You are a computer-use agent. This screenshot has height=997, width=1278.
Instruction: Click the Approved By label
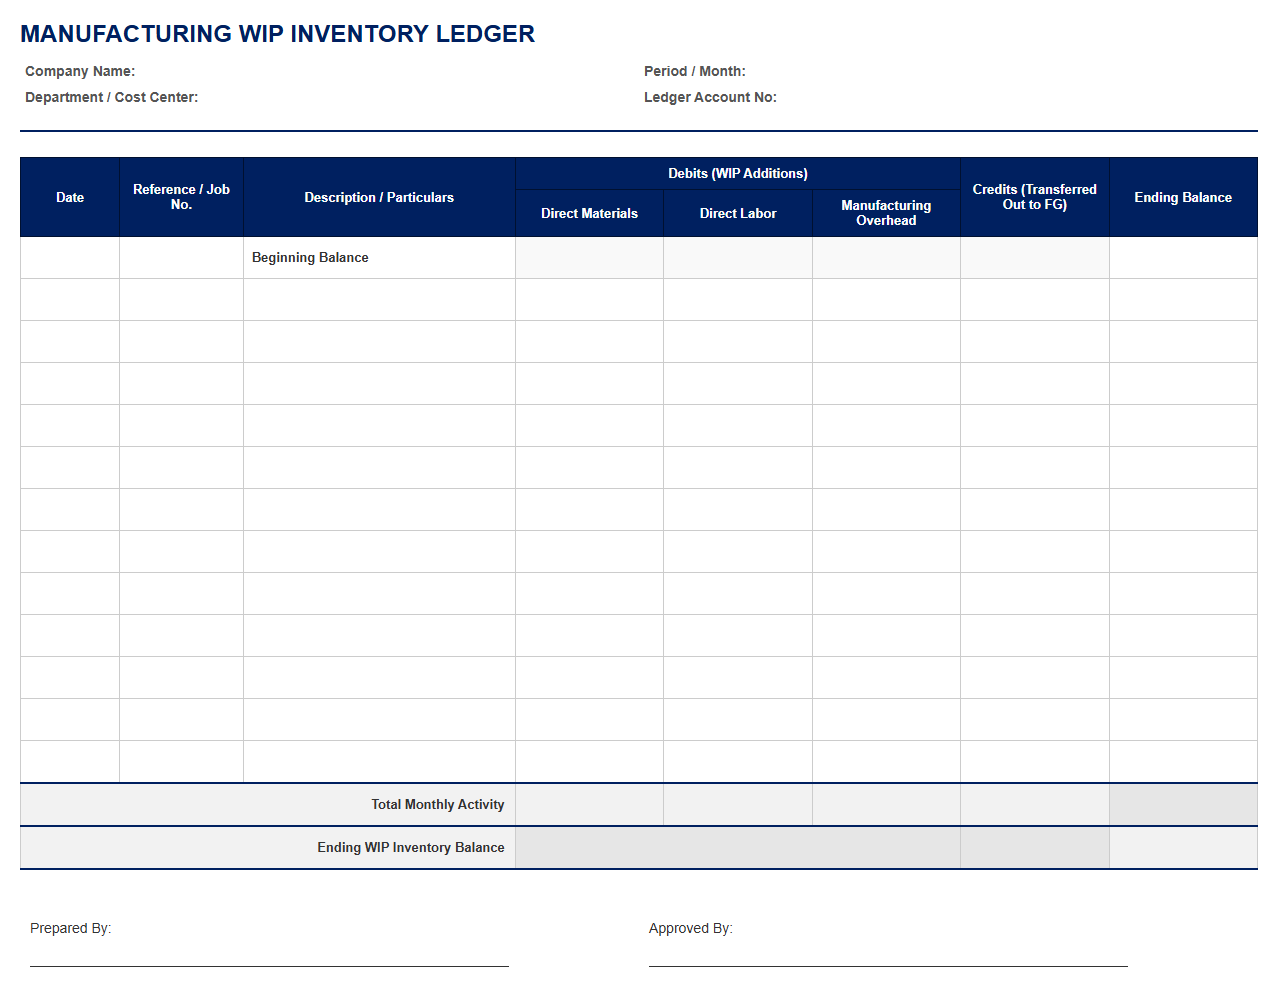point(690,928)
